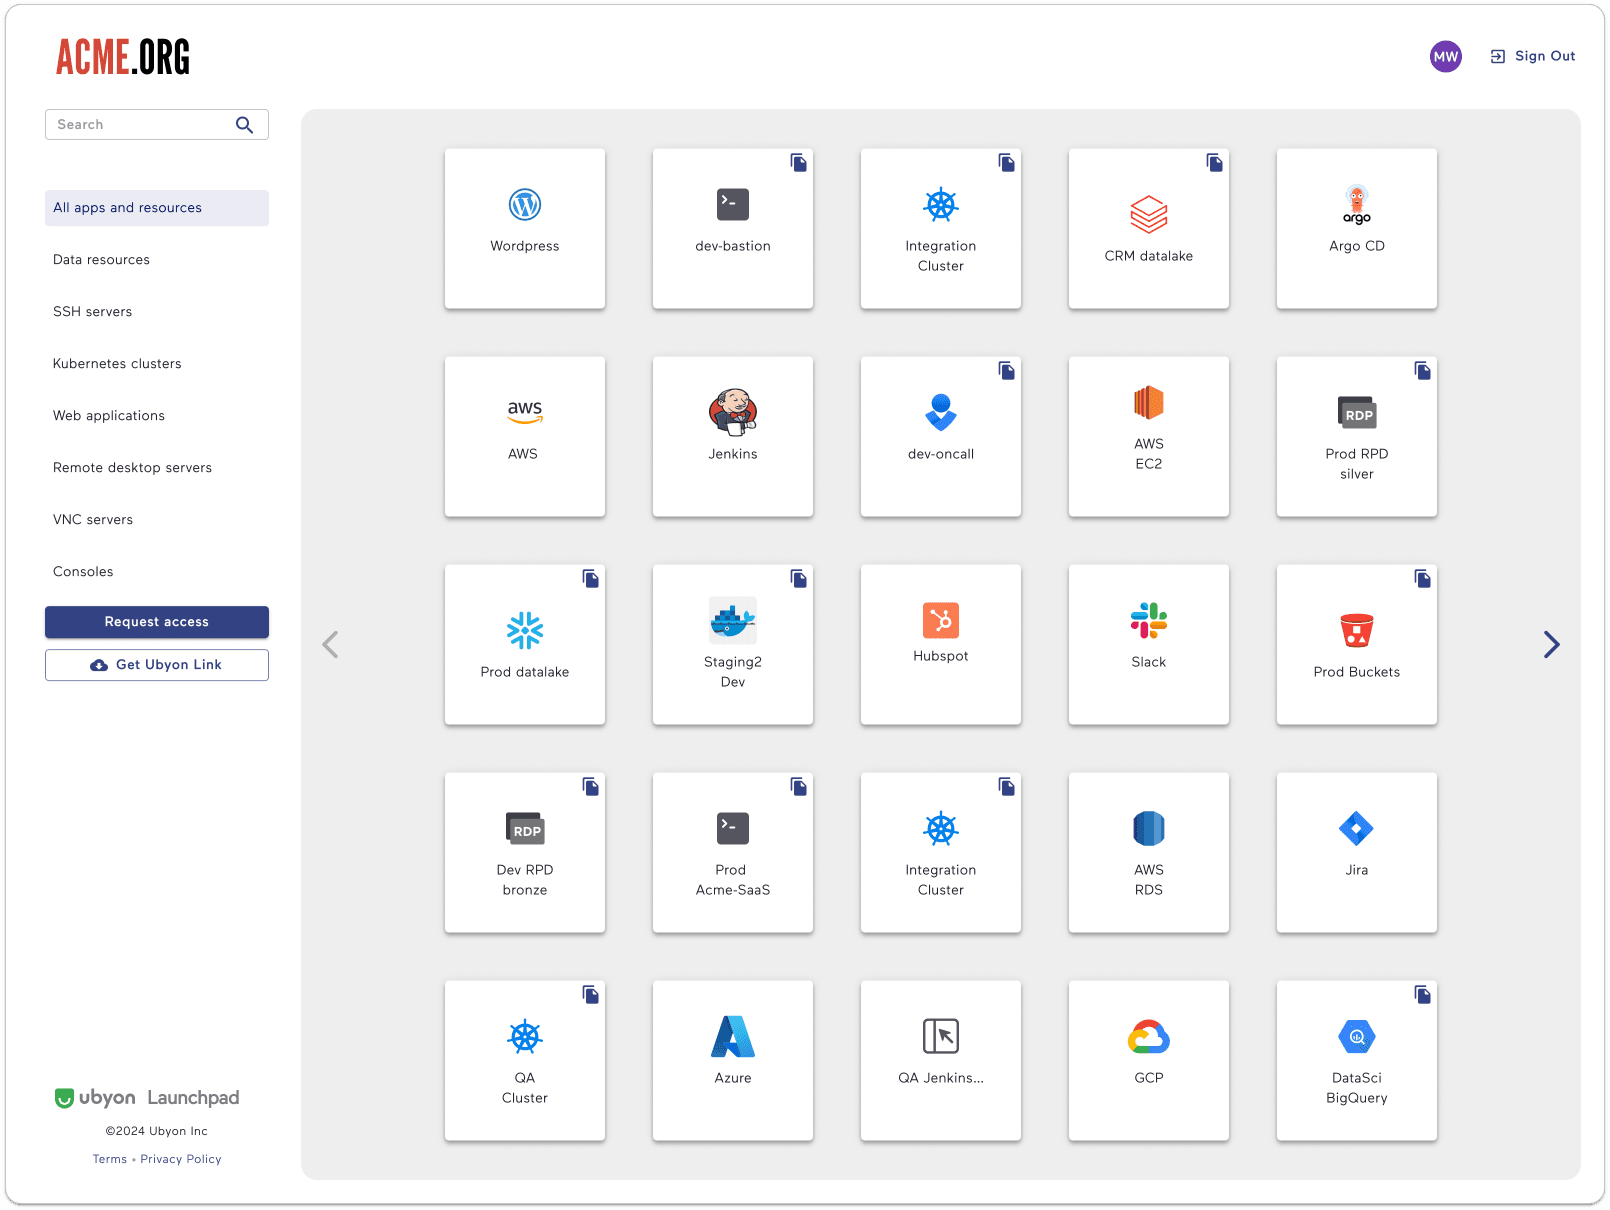Click the Sign Out link
Screen dimensions: 1610x1210
[x=1533, y=57]
